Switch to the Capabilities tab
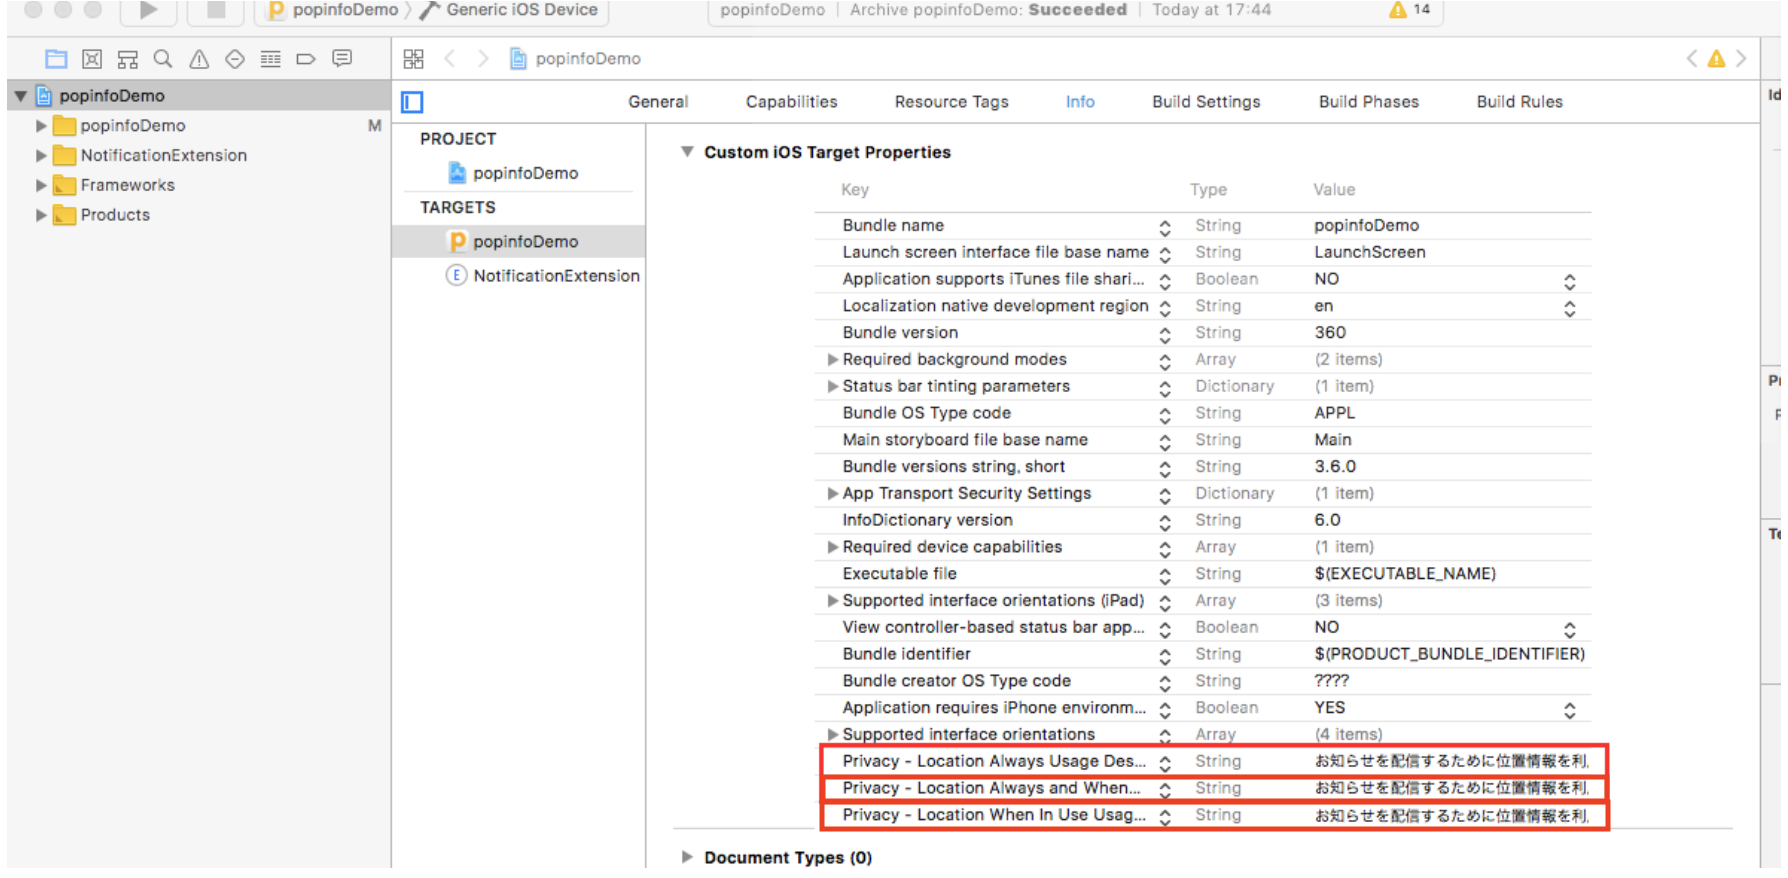The image size is (1788, 878). coord(791,102)
